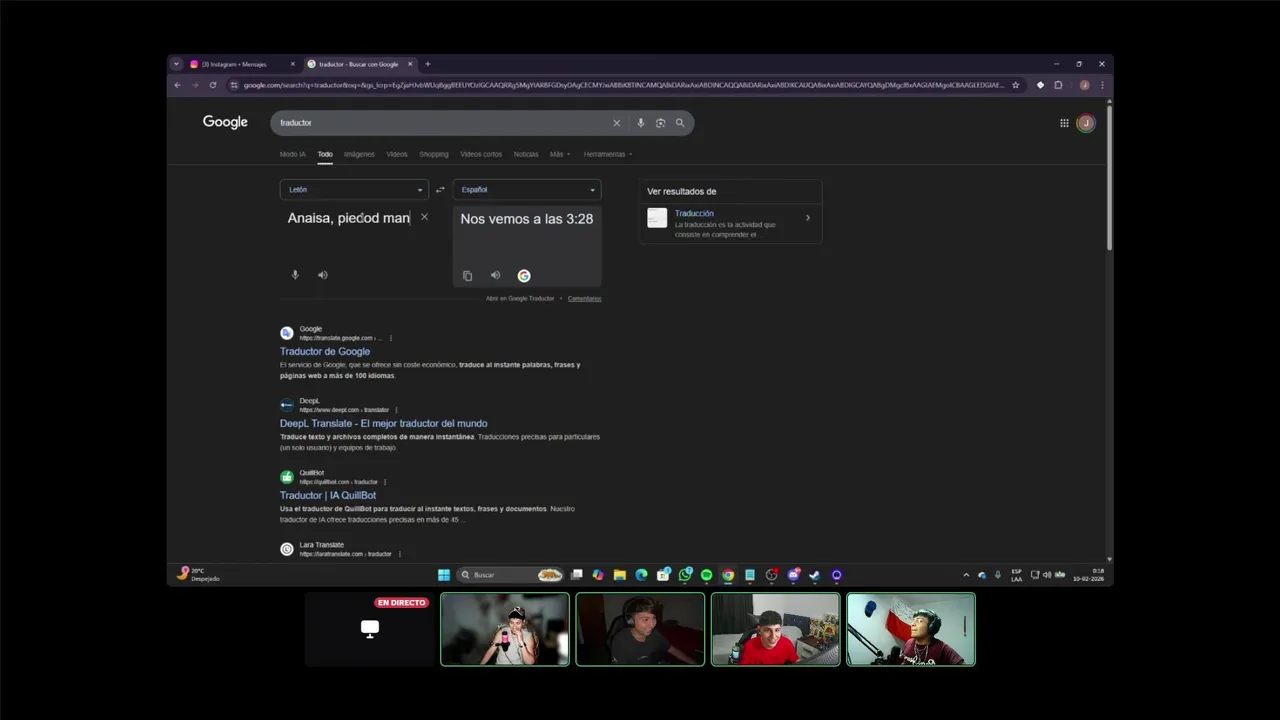
Task: Open Chrome three-dot menu
Action: click(x=1102, y=85)
